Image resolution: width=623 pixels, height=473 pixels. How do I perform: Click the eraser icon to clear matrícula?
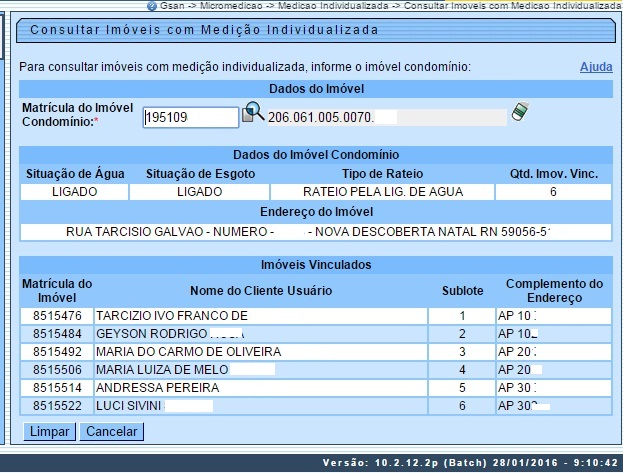519,113
